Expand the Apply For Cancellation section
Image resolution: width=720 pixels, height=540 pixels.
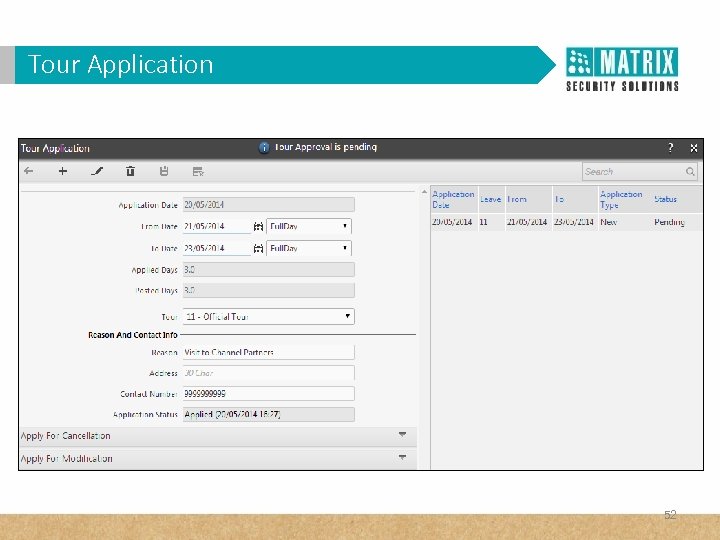218,435
